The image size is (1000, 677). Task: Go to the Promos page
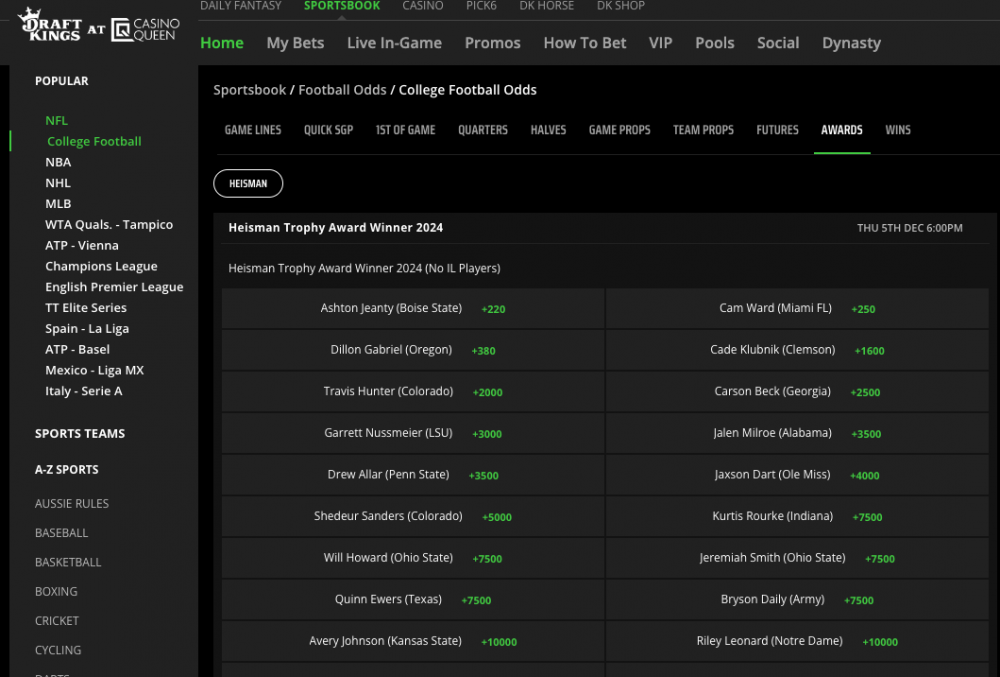click(x=492, y=43)
